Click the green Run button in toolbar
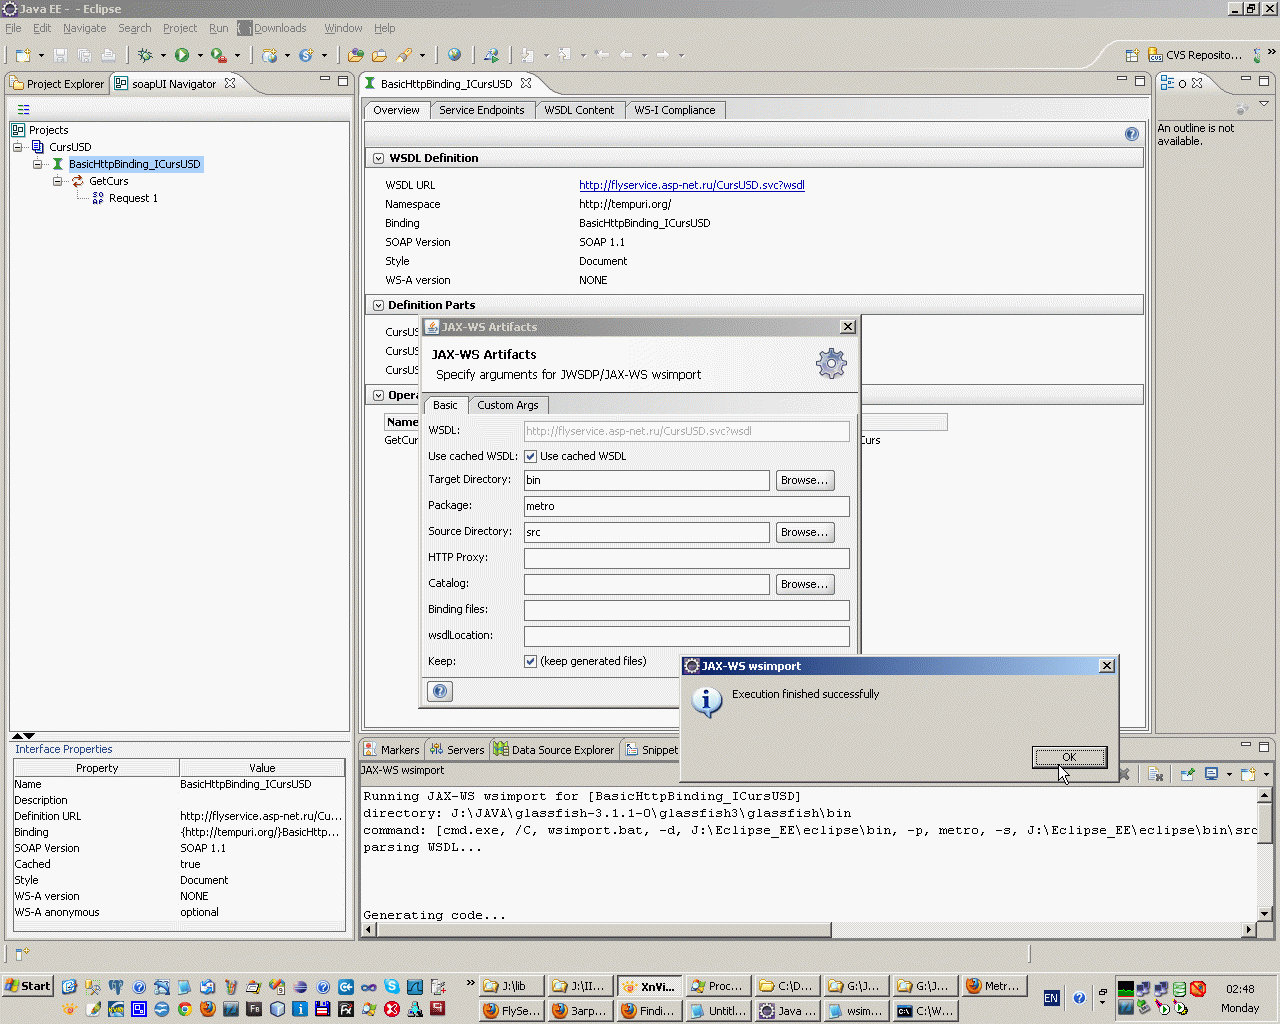Screen dimensions: 1280x1024 point(182,56)
